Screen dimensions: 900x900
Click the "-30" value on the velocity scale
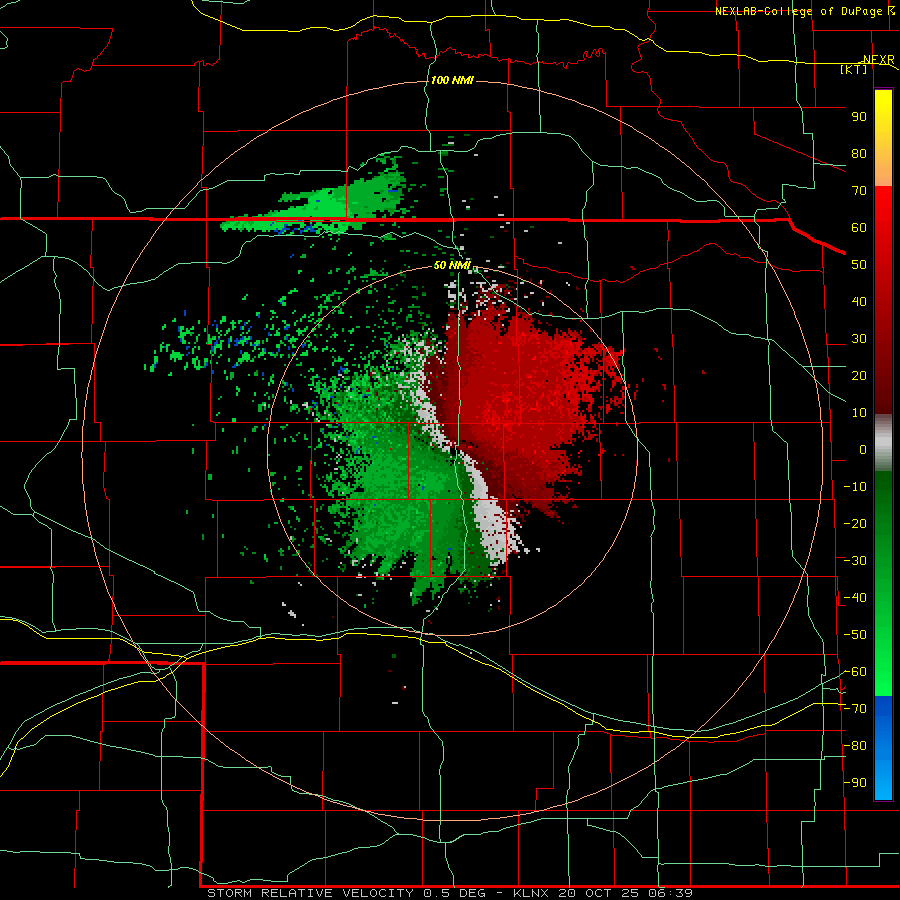(855, 561)
